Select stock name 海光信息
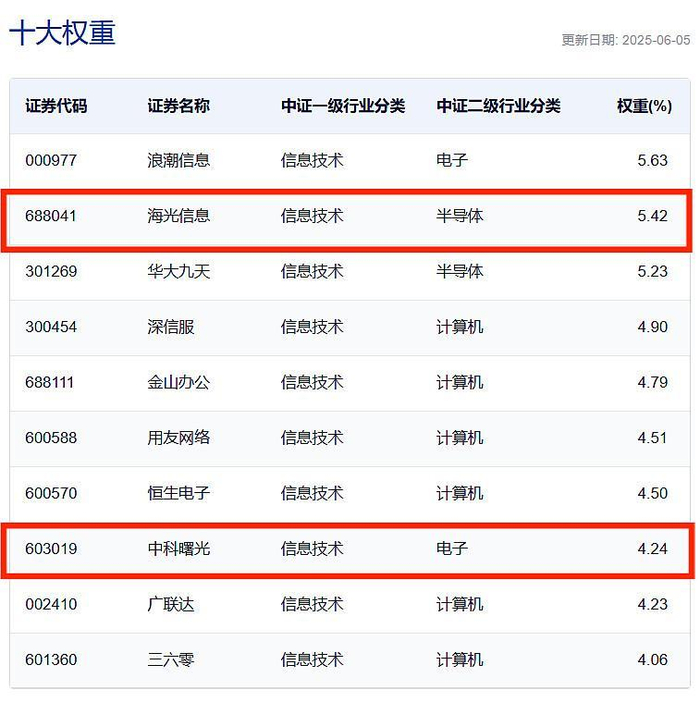Viewport: 700px width, 704px height. 178,216
